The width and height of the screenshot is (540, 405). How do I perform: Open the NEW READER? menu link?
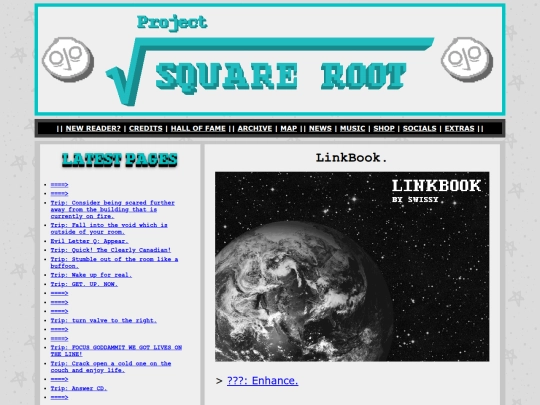93,128
